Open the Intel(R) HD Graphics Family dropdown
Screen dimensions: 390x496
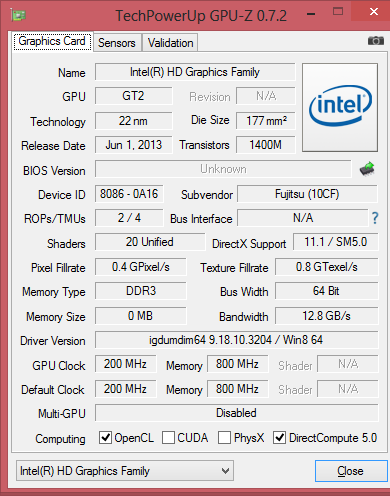point(125,471)
